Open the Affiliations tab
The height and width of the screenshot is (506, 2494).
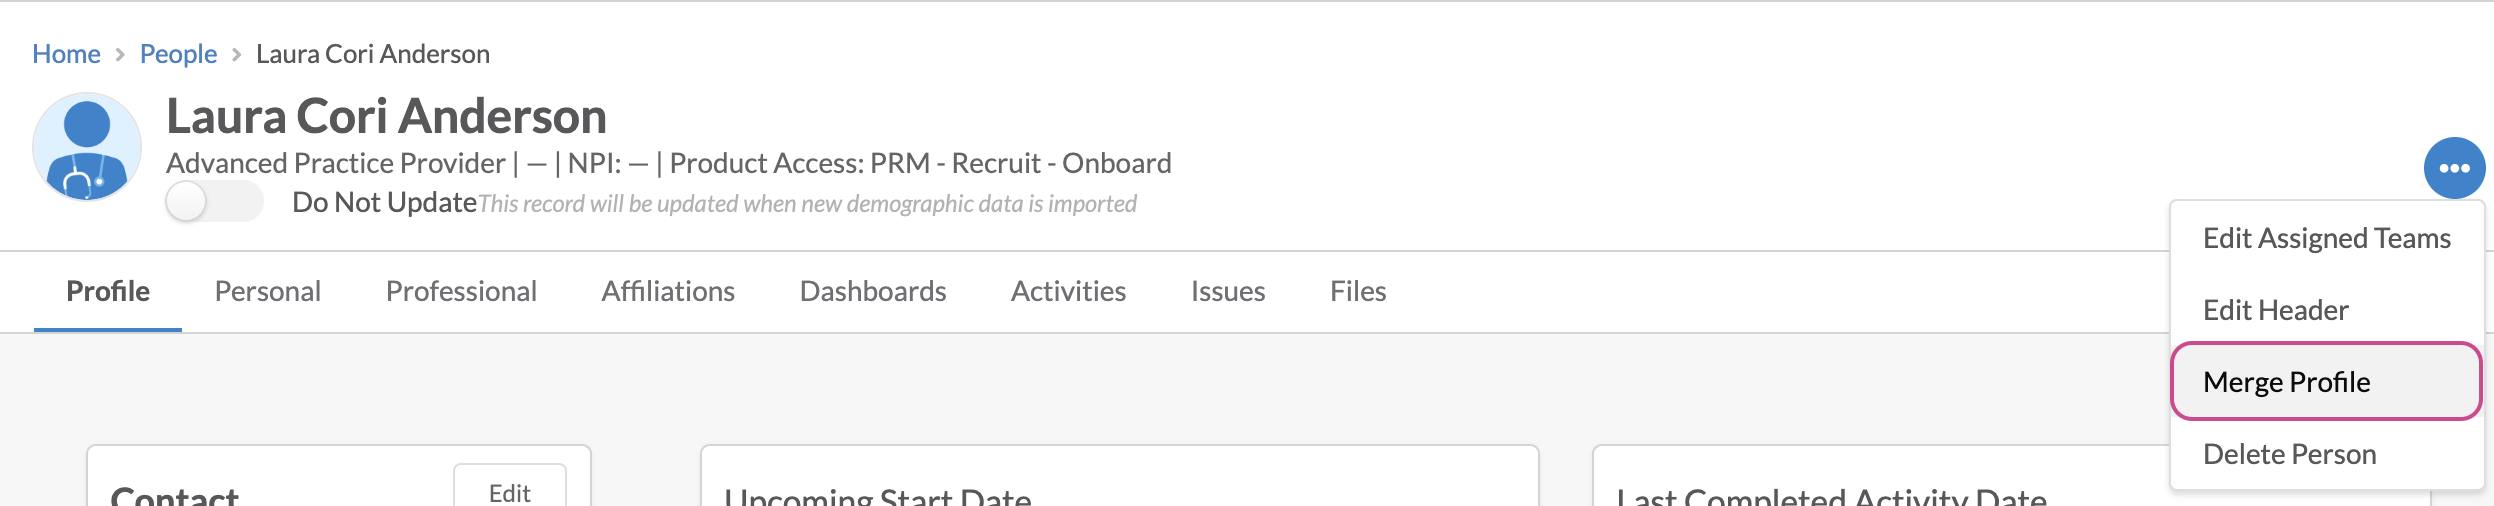[x=668, y=291]
